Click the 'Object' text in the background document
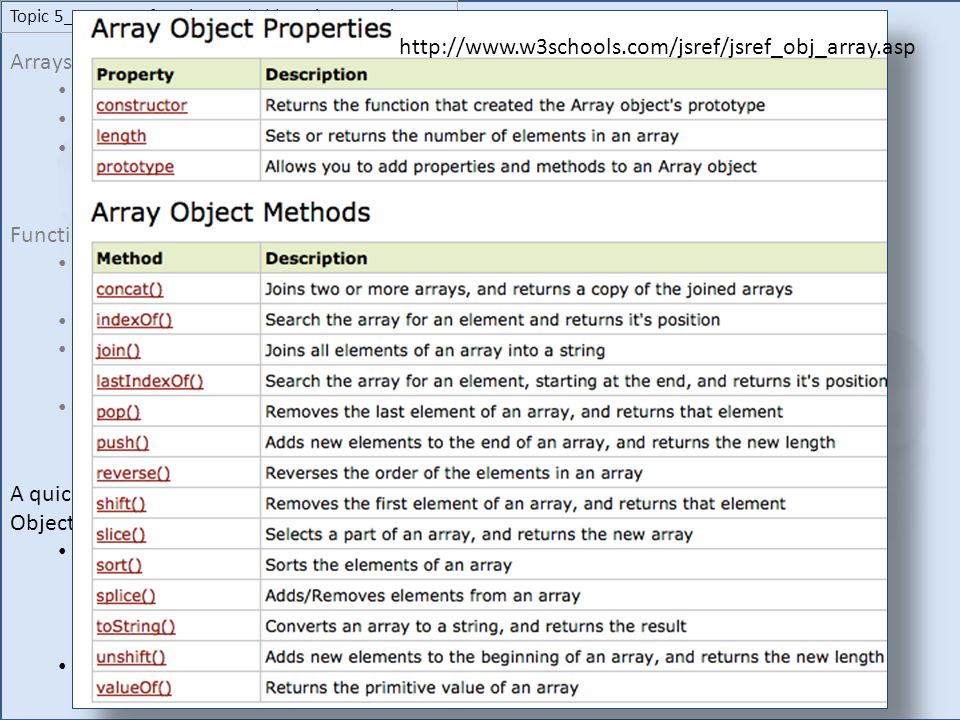 click(x=40, y=522)
